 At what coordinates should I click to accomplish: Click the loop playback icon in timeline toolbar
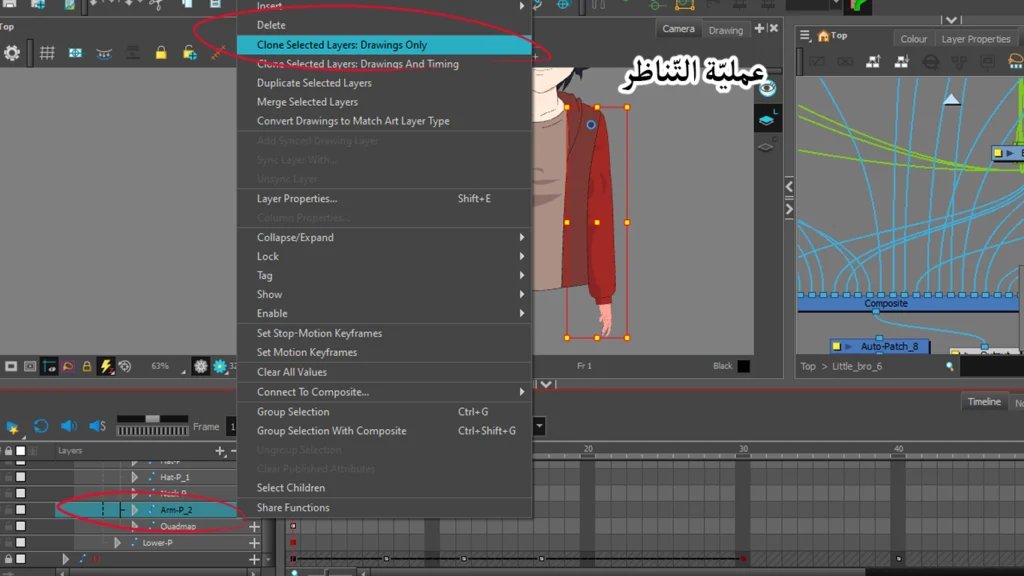point(41,427)
